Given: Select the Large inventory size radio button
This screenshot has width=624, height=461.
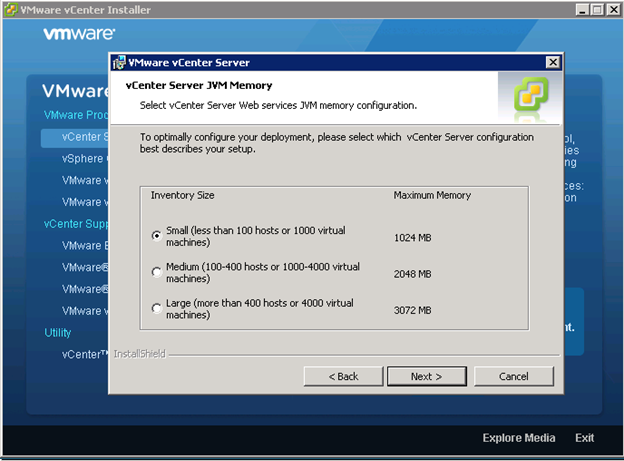Looking at the screenshot, I should (157, 308).
